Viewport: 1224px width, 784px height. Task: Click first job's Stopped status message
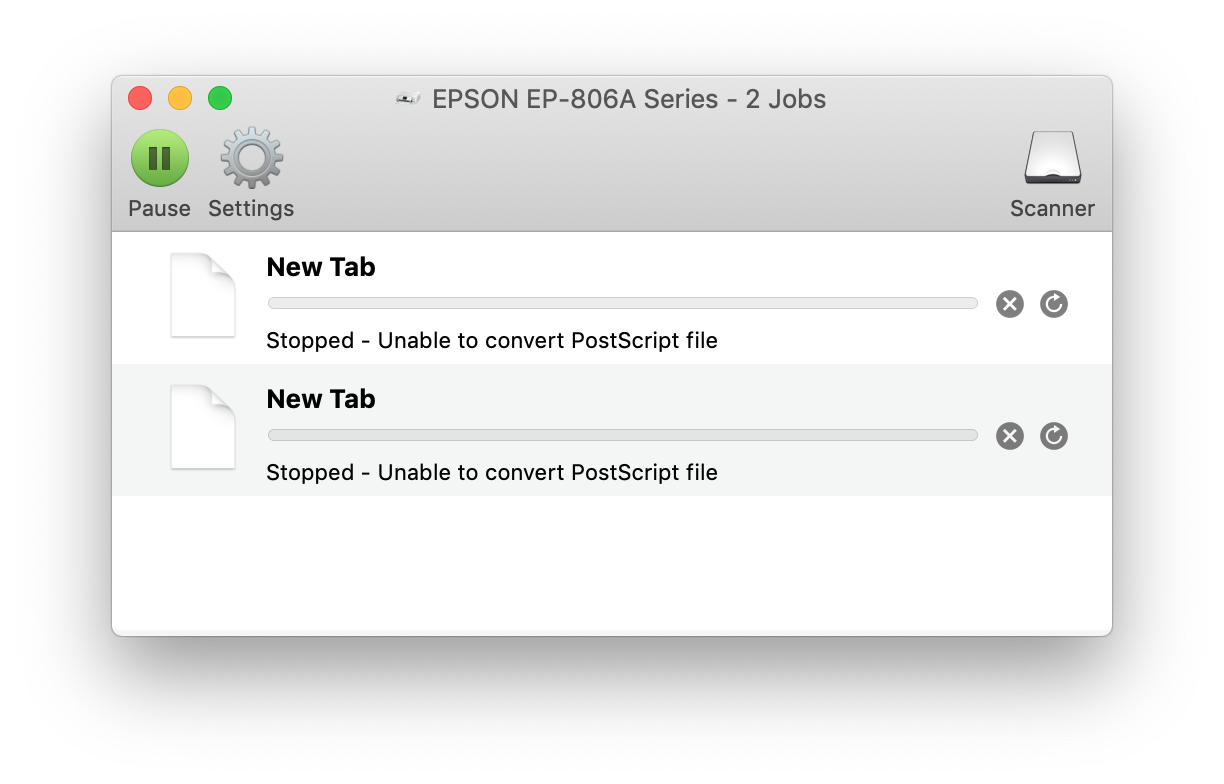[492, 341]
